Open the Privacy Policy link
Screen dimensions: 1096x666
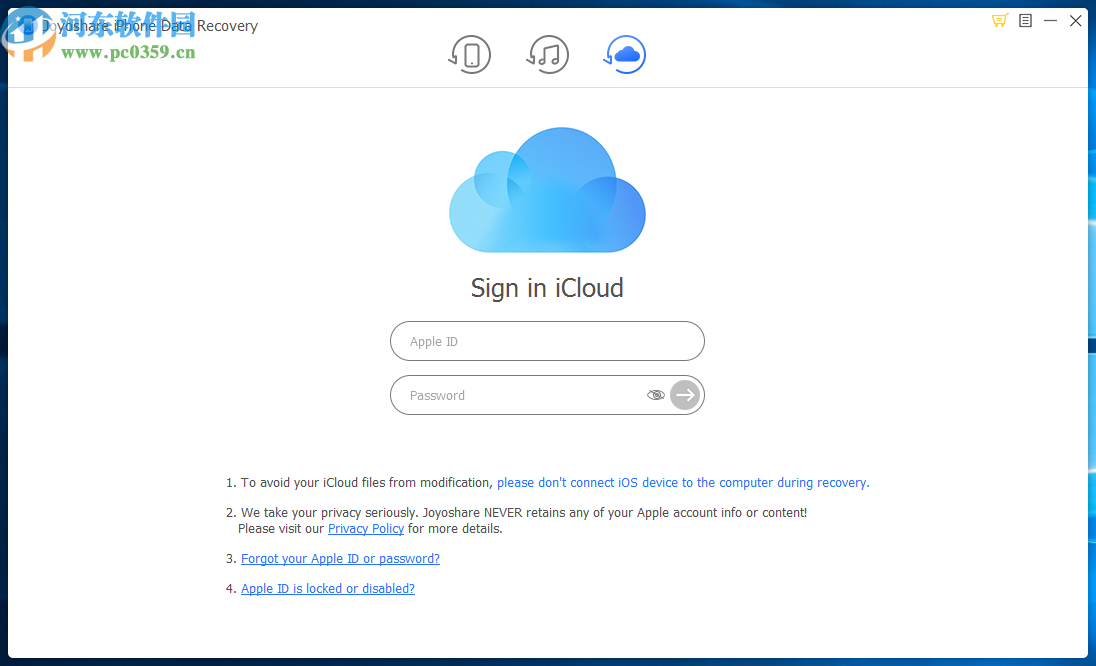click(x=366, y=528)
